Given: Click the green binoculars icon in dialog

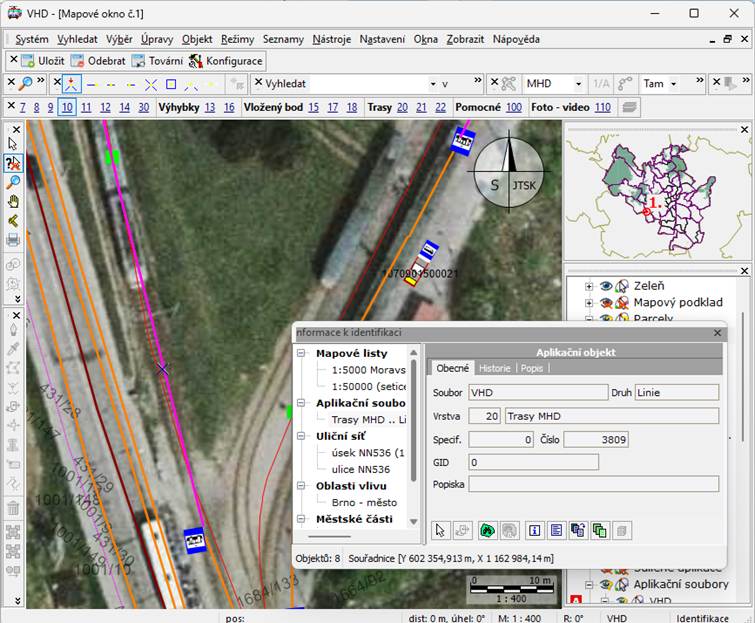Looking at the screenshot, I should point(487,530).
